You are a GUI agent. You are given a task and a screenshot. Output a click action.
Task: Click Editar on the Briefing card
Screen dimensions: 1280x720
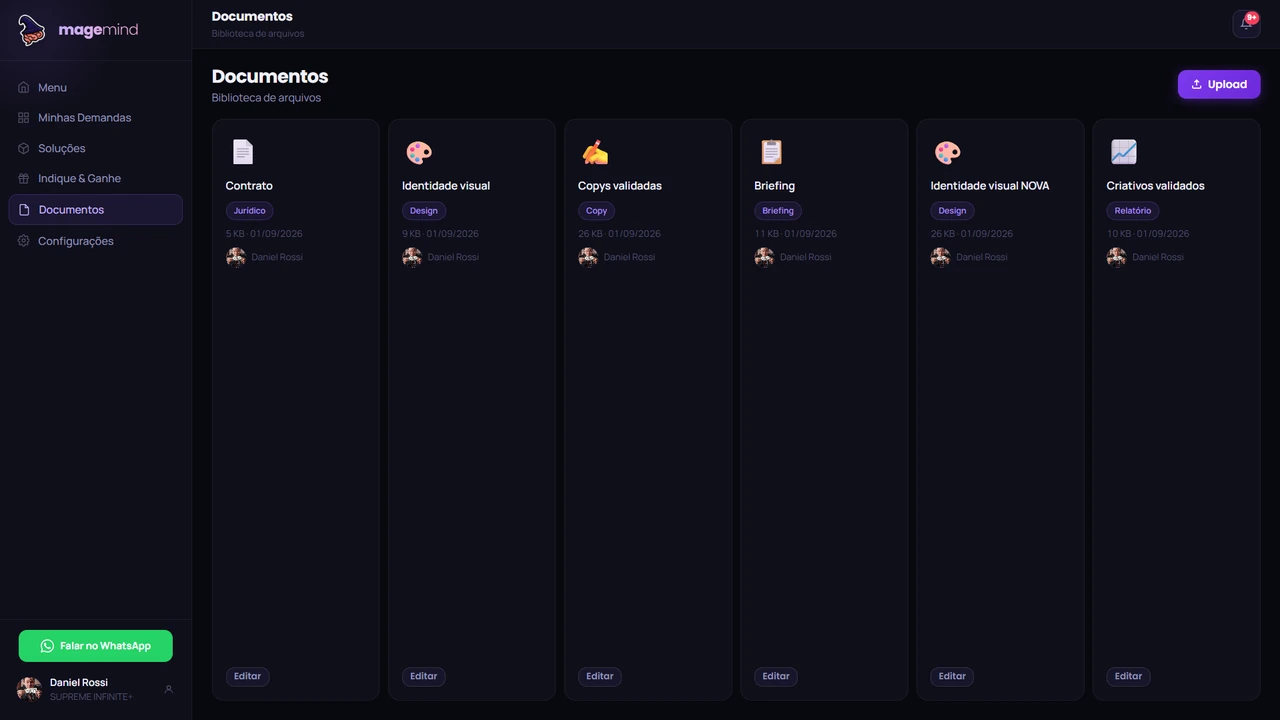776,677
